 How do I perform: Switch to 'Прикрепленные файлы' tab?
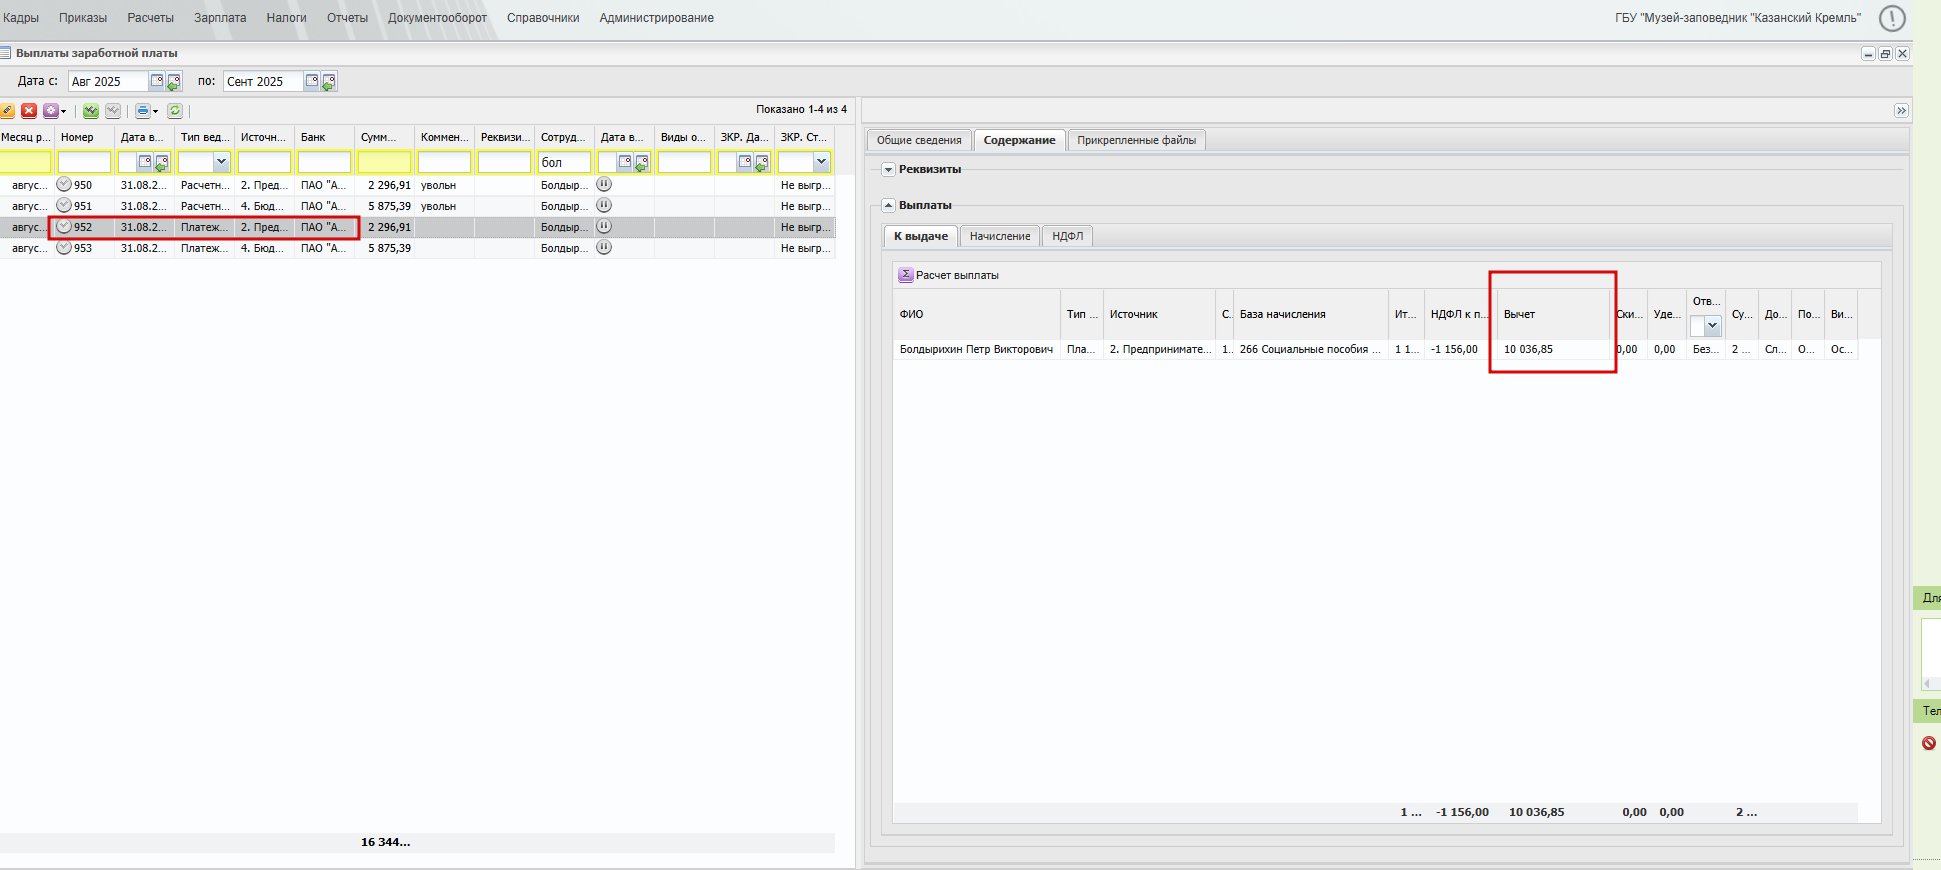point(1136,140)
